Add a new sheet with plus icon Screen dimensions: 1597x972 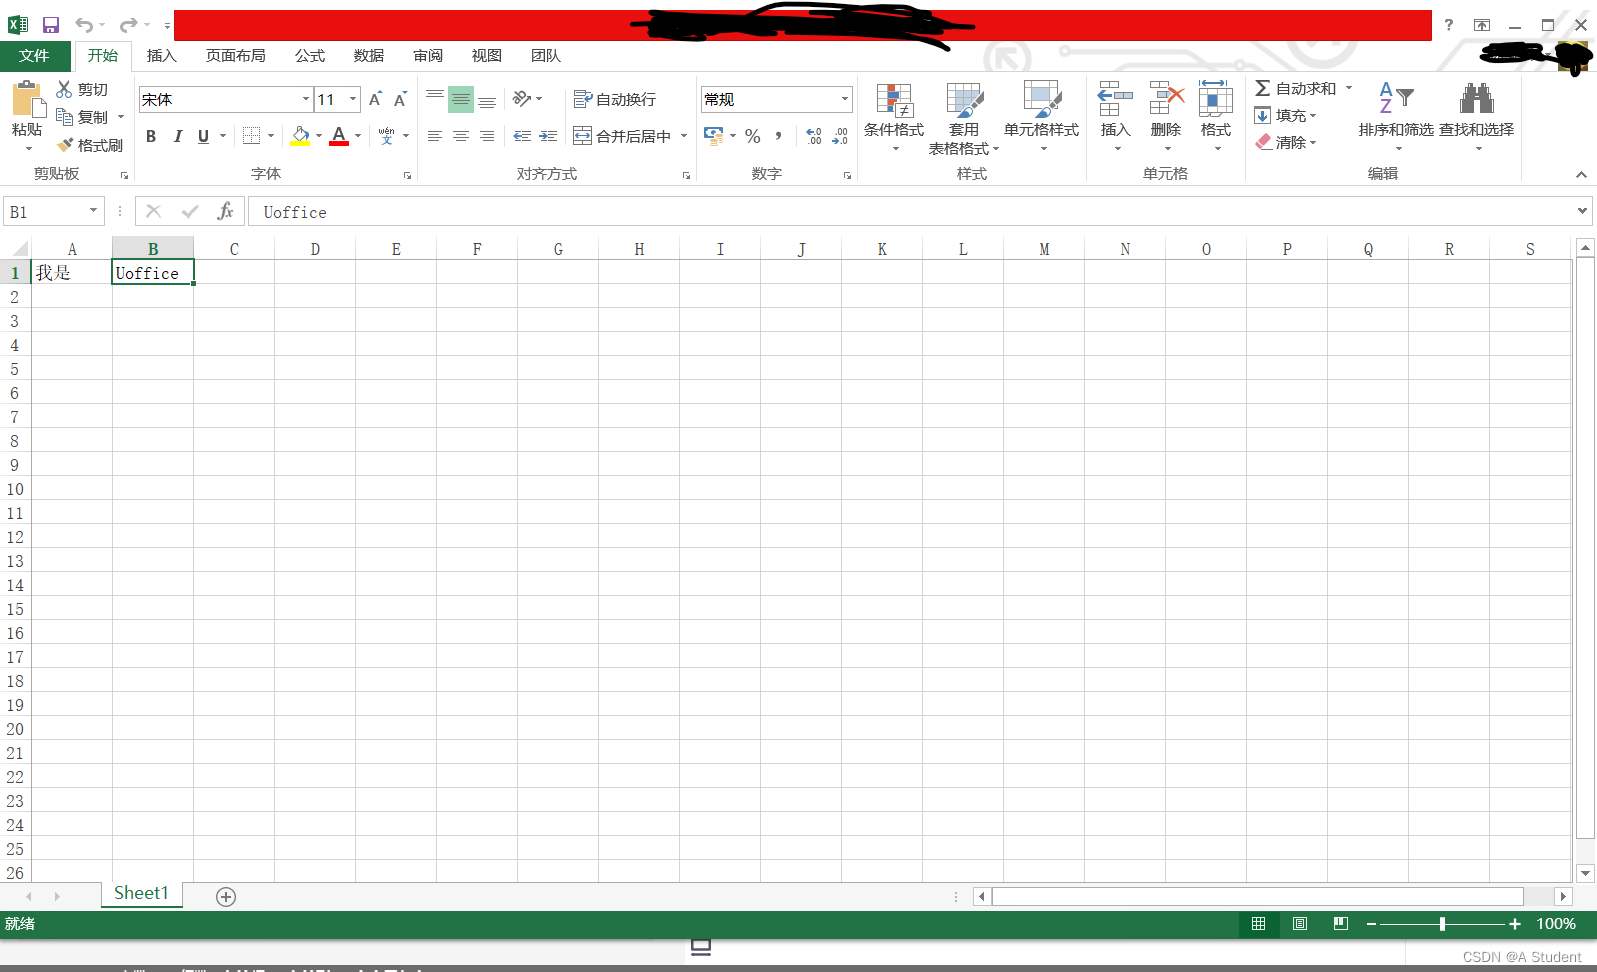(226, 897)
